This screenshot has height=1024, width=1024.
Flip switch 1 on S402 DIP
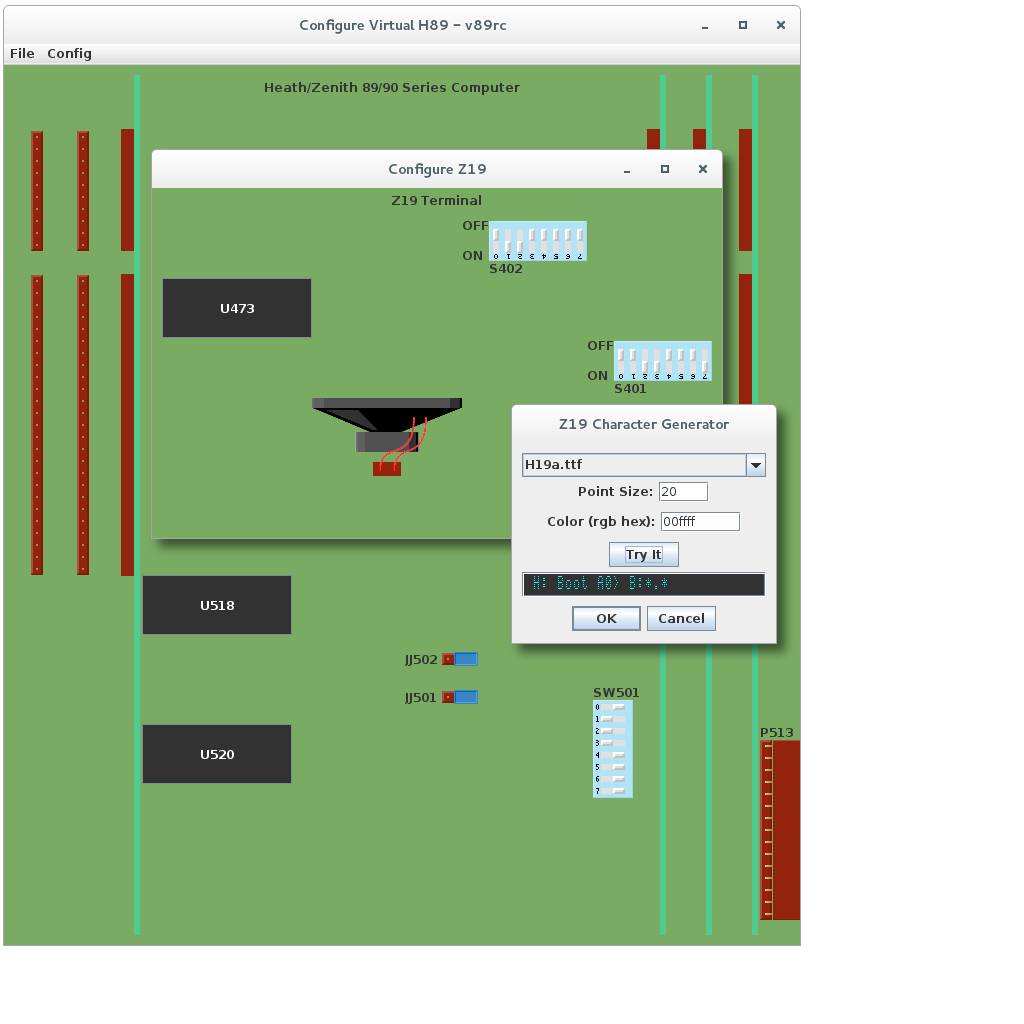tap(508, 241)
